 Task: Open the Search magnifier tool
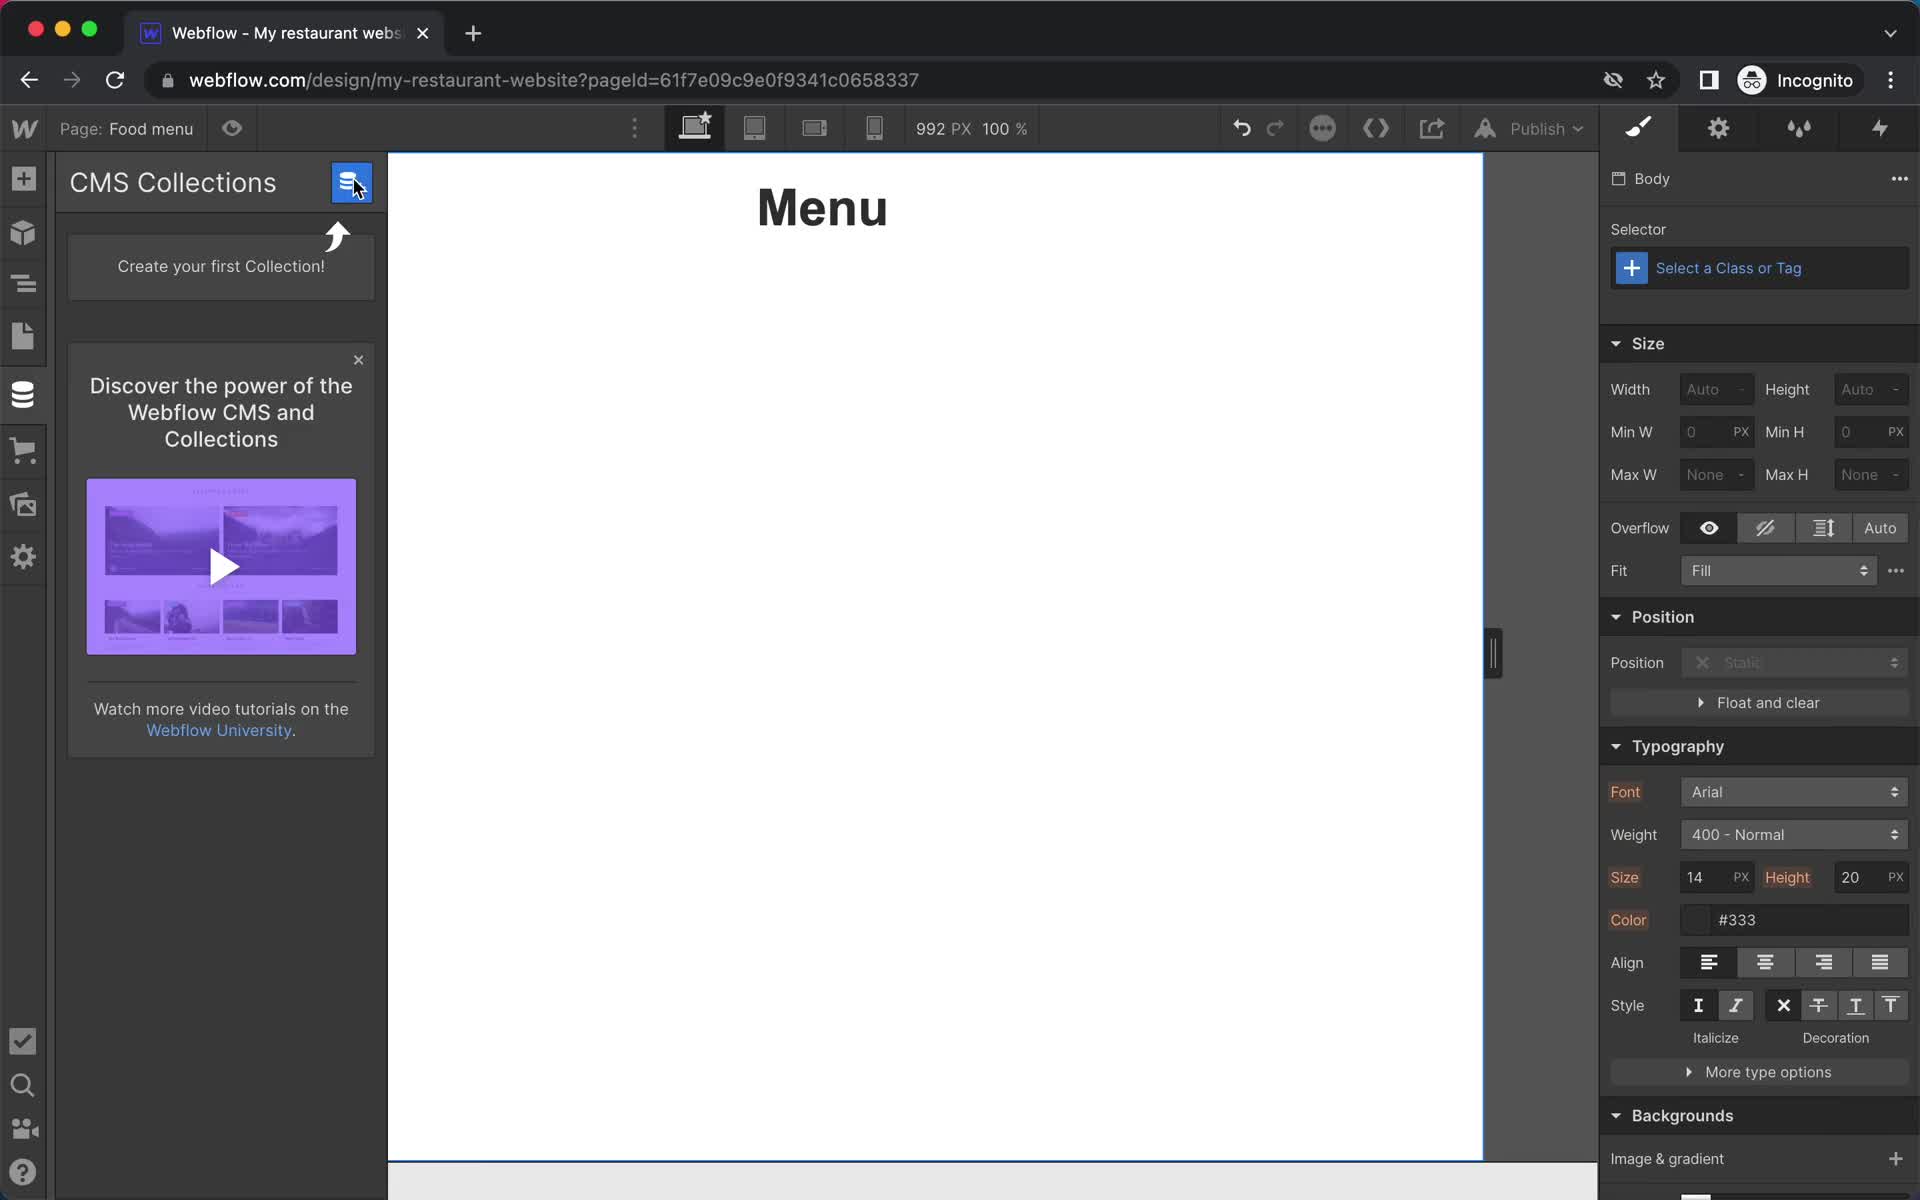(x=22, y=1085)
